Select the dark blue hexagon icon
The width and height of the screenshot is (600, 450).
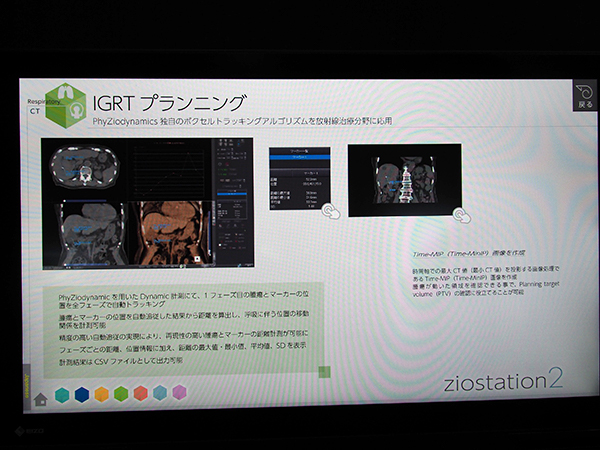pyautogui.click(x=82, y=393)
